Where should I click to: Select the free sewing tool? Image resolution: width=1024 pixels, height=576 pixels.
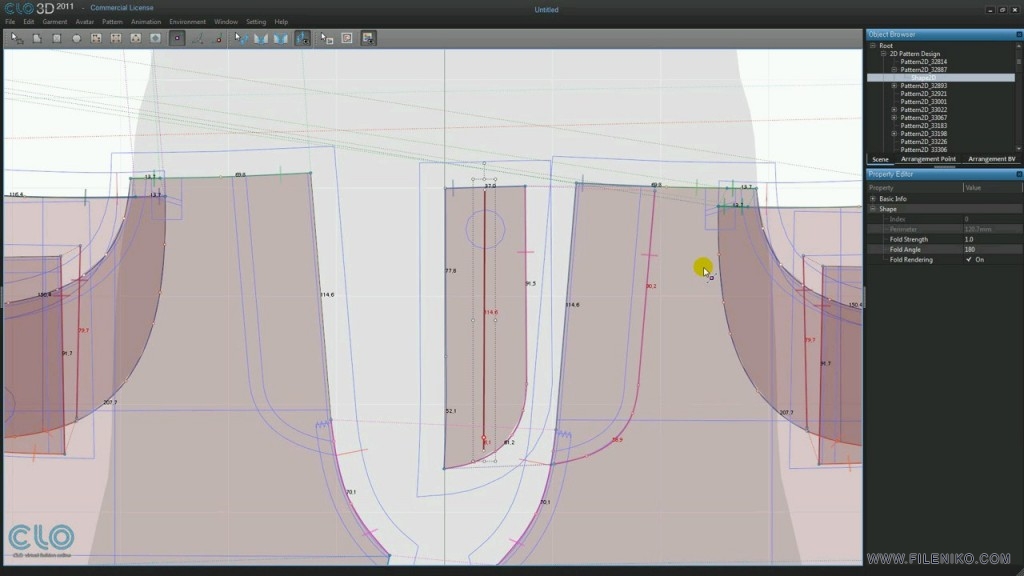(x=281, y=39)
